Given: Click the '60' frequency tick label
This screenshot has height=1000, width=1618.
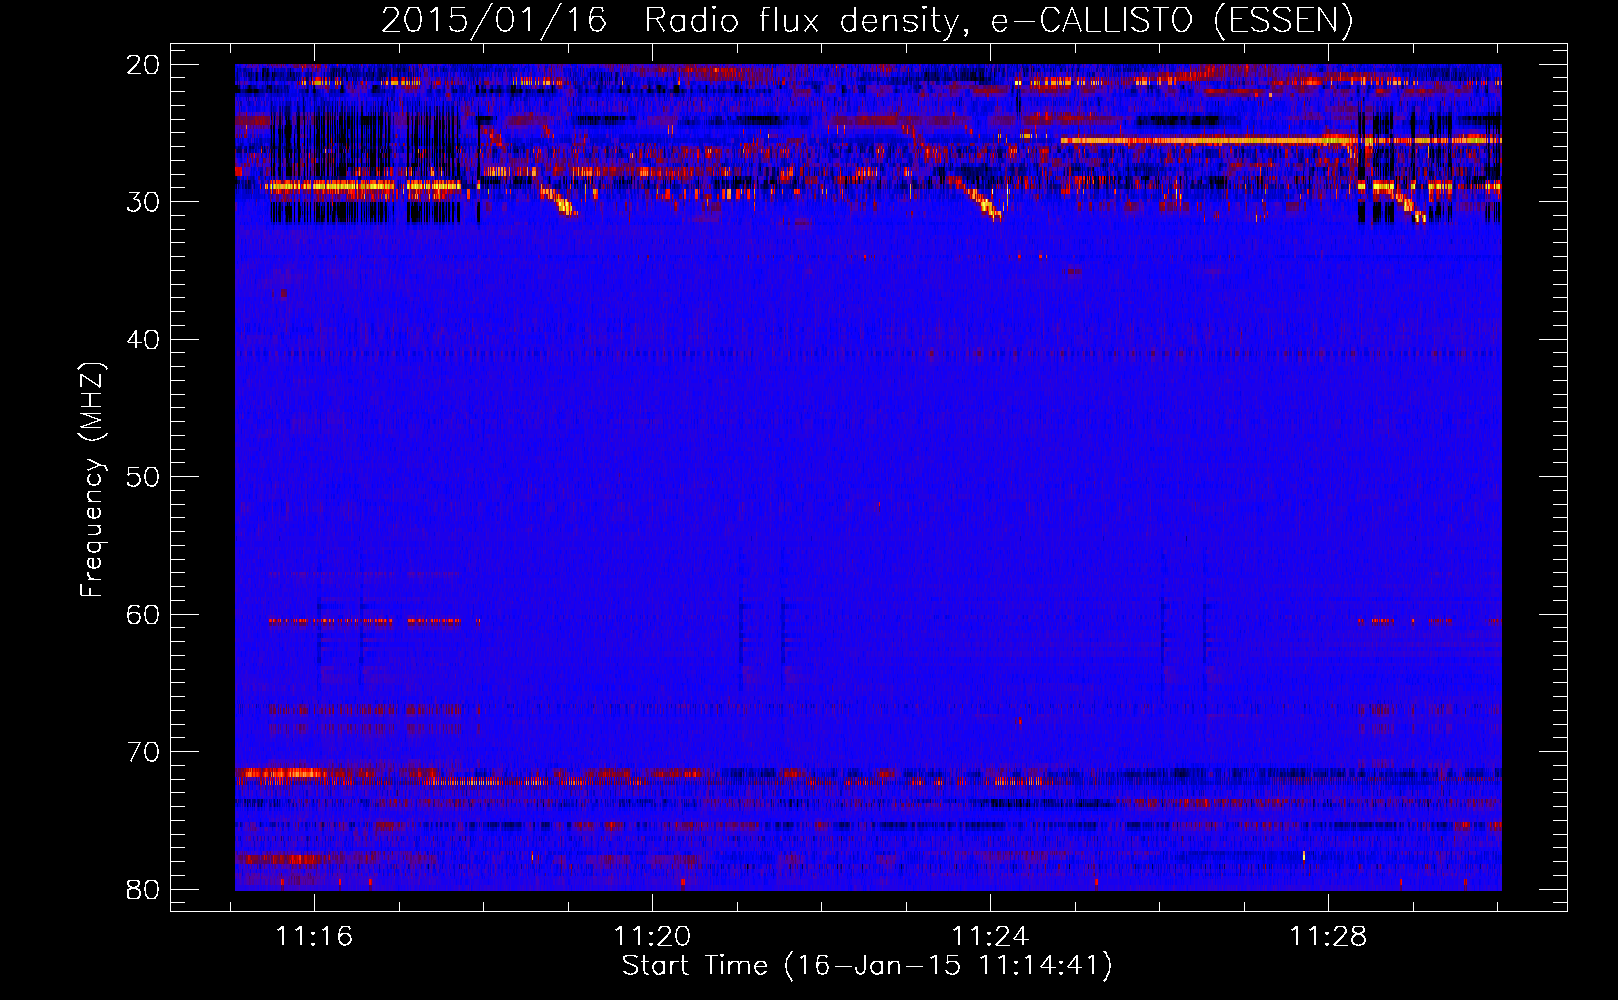Looking at the screenshot, I should (143, 615).
